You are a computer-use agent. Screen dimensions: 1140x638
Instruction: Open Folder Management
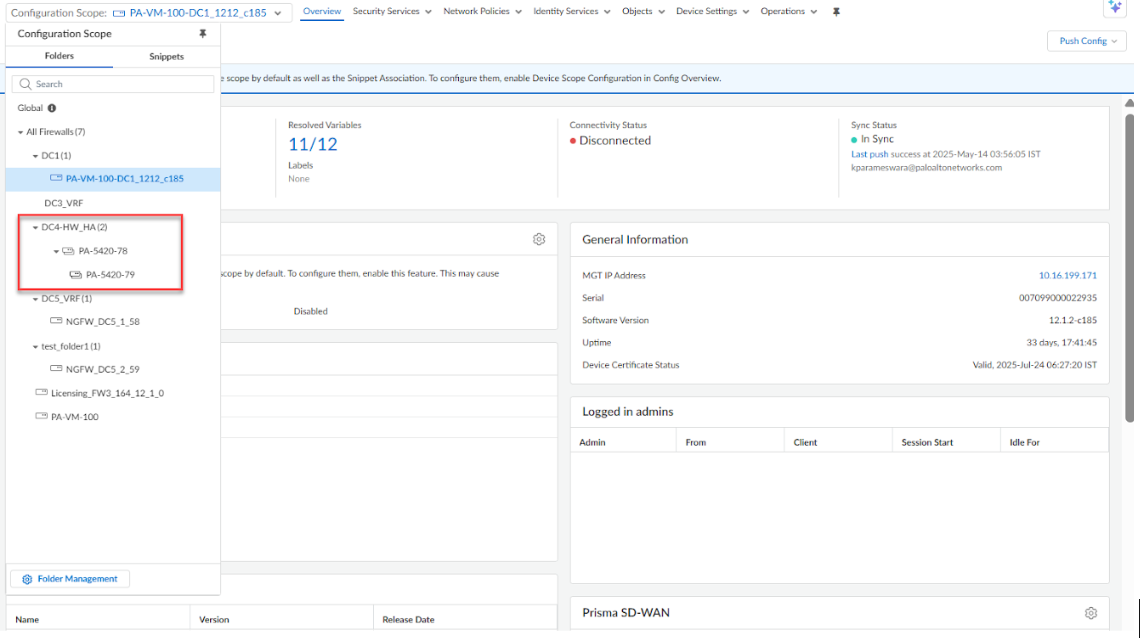tap(70, 579)
